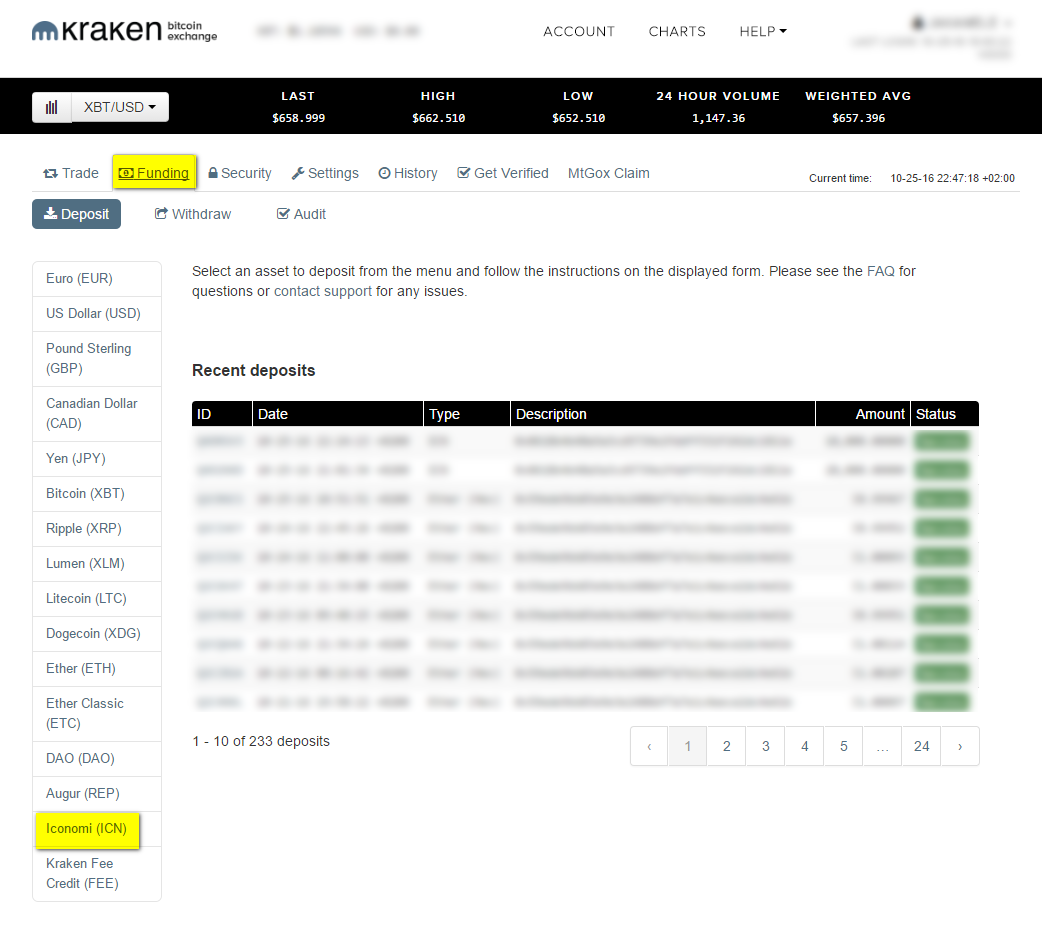Image resolution: width=1042 pixels, height=928 pixels.
Task: Go to page 3 of deposits
Action: coord(766,747)
